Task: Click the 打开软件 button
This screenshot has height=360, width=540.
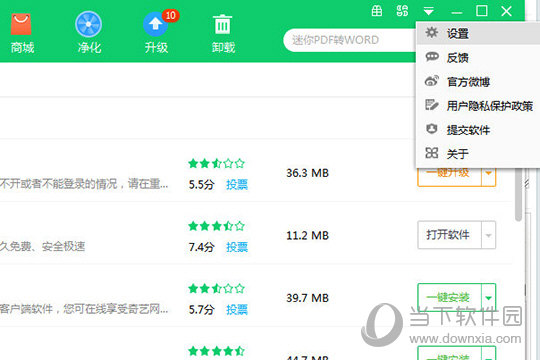Action: pos(449,235)
